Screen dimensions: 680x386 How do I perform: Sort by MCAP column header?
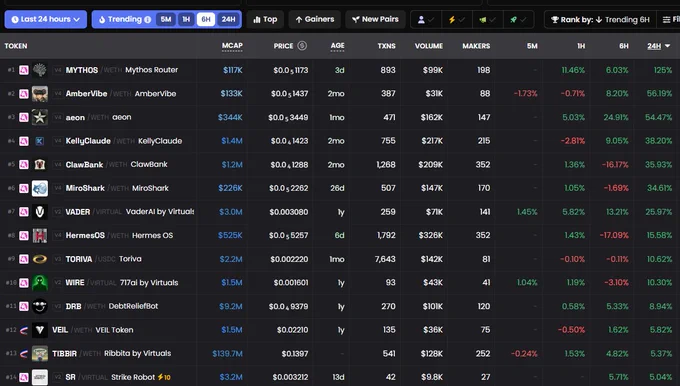point(232,46)
